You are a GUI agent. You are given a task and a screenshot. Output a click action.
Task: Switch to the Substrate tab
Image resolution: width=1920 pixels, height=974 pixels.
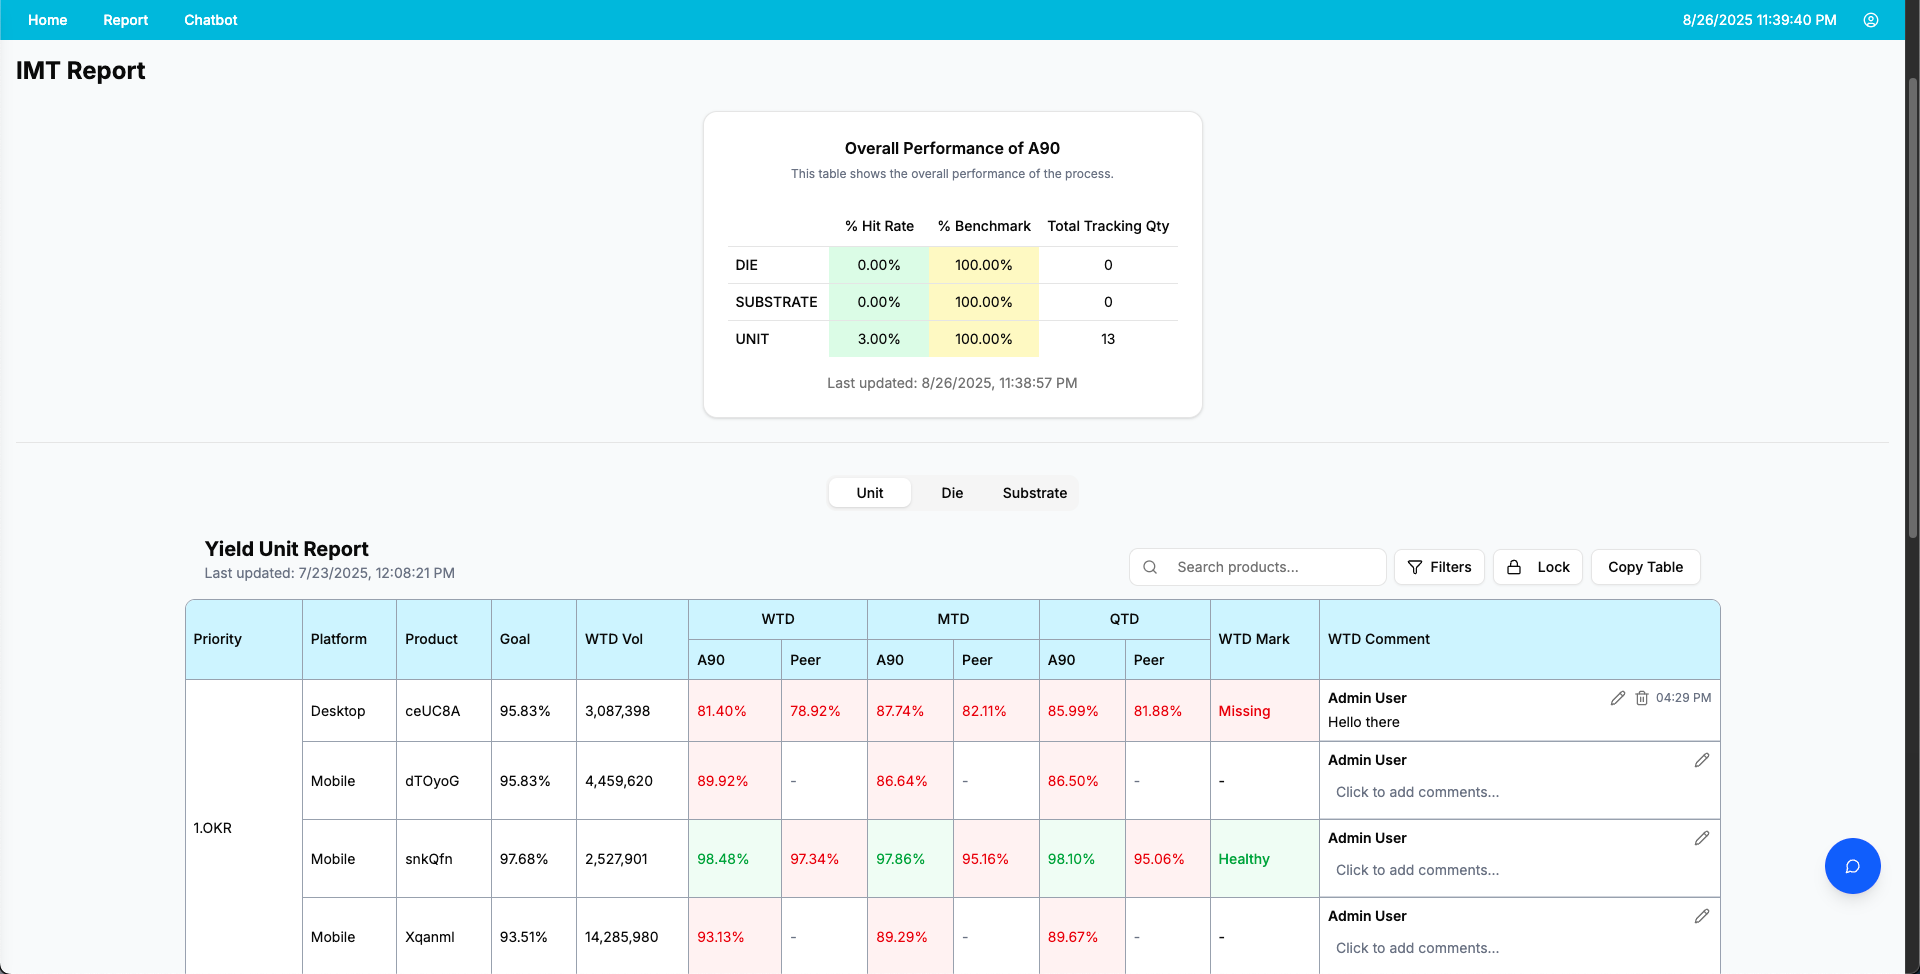pyautogui.click(x=1034, y=493)
